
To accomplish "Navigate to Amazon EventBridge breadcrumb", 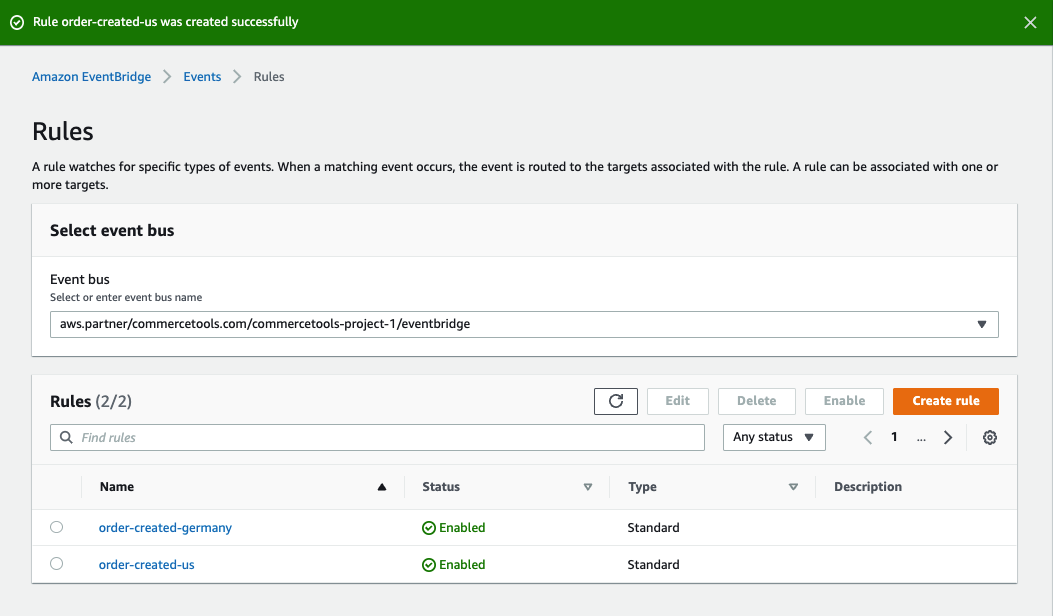I will 91,77.
